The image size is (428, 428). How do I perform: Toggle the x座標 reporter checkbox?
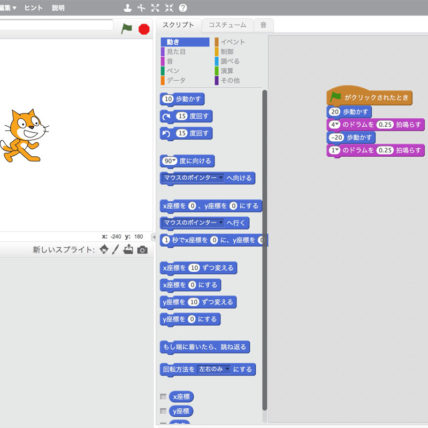tap(163, 396)
